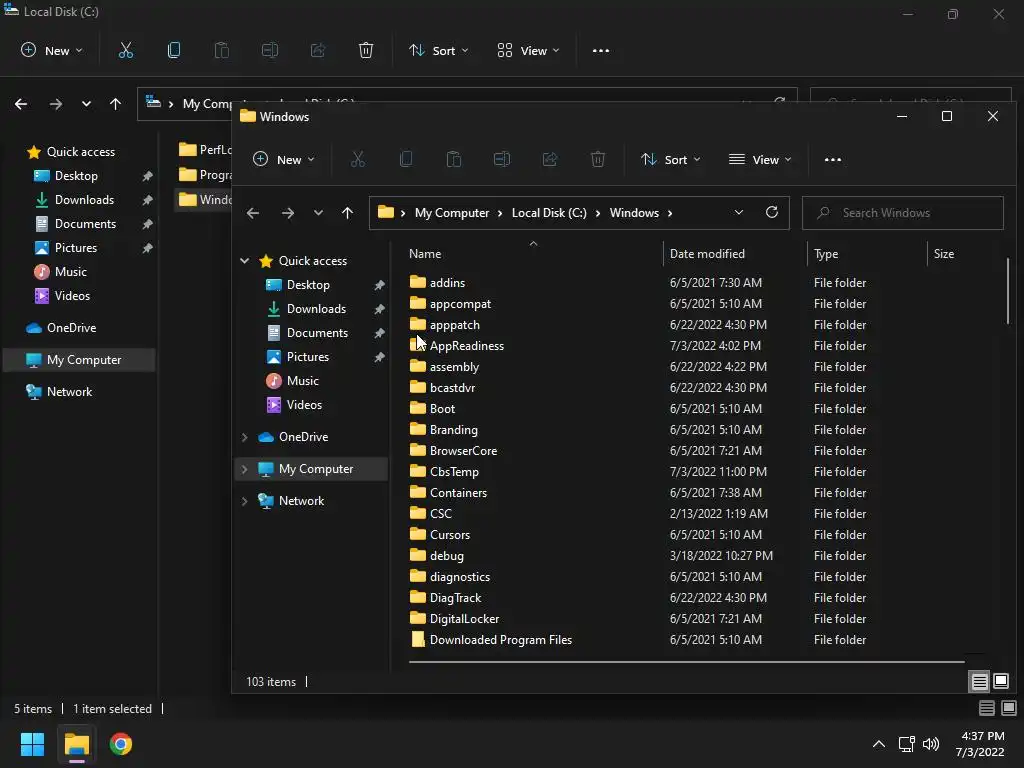Open See more ellipsis in Local Disk window
The height and width of the screenshot is (768, 1024).
click(x=601, y=50)
